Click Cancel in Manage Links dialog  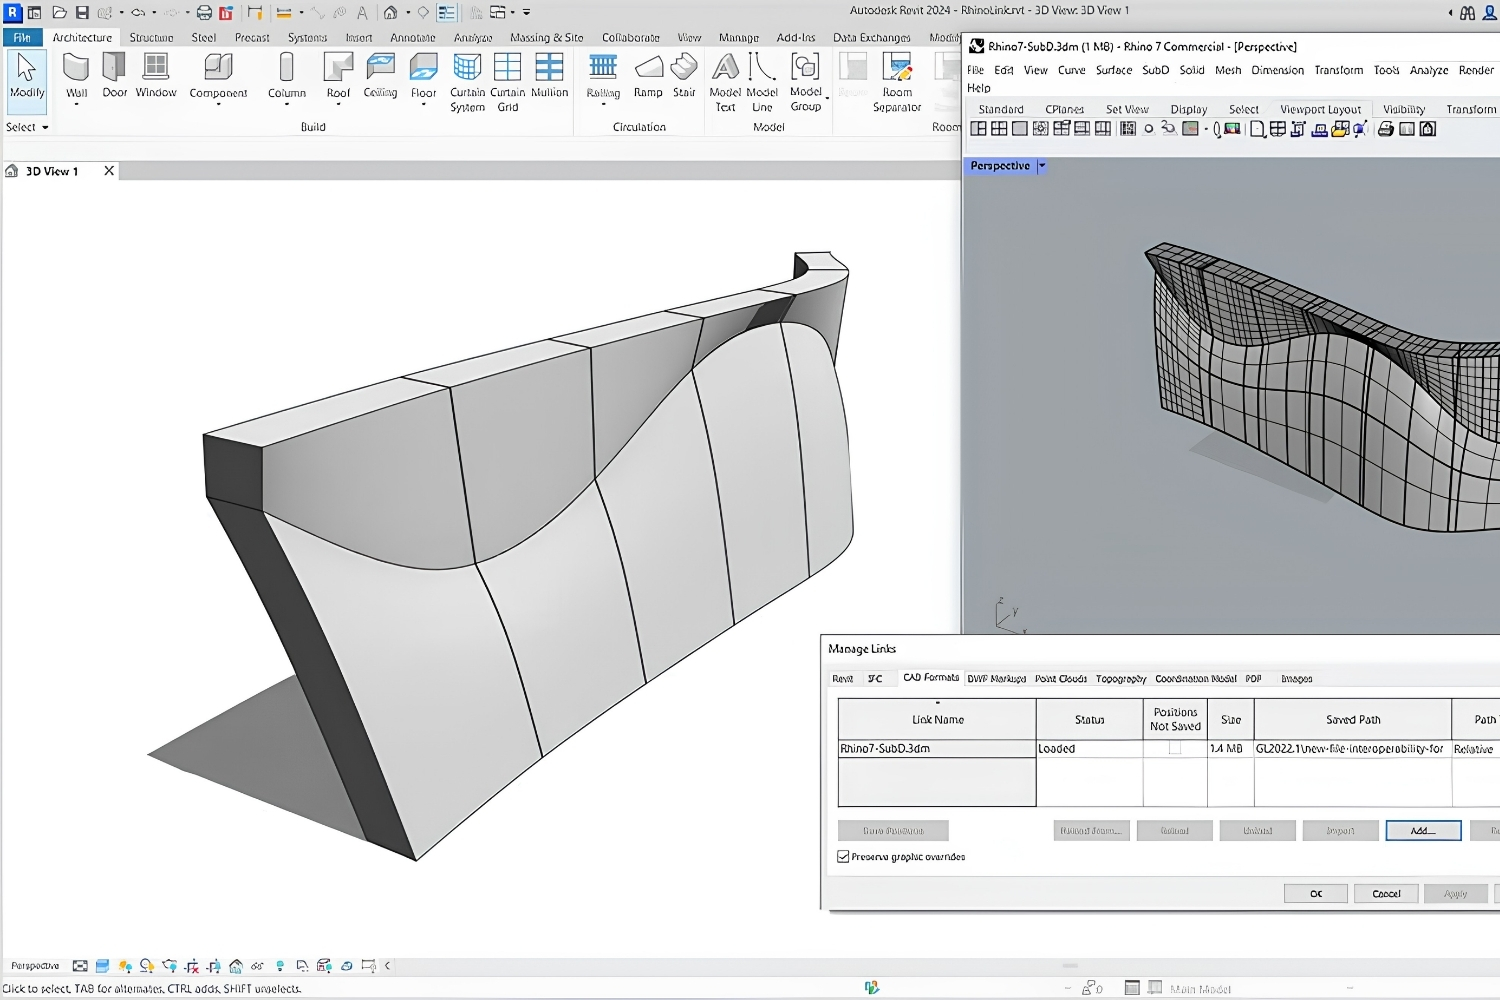point(1386,893)
